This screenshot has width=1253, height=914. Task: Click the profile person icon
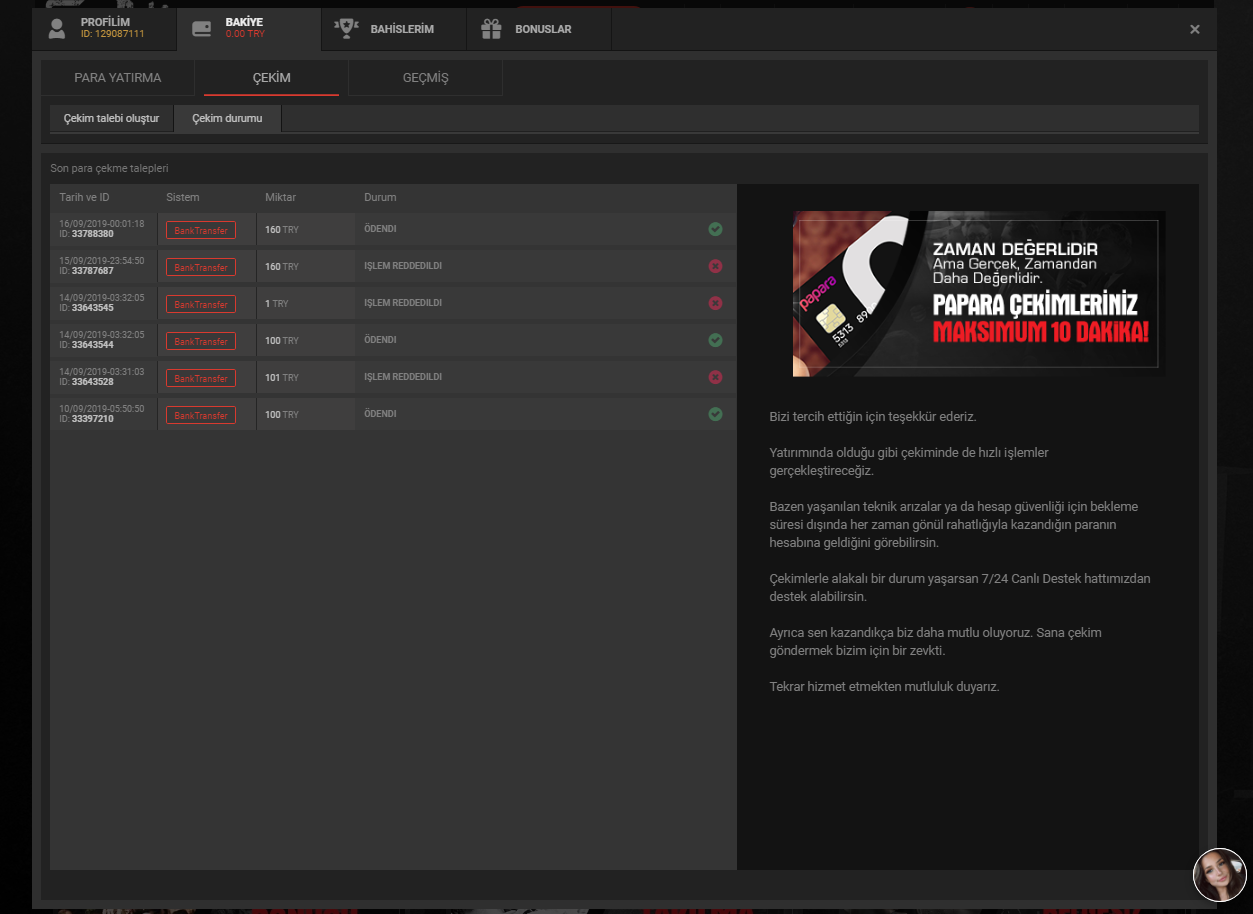[58, 28]
